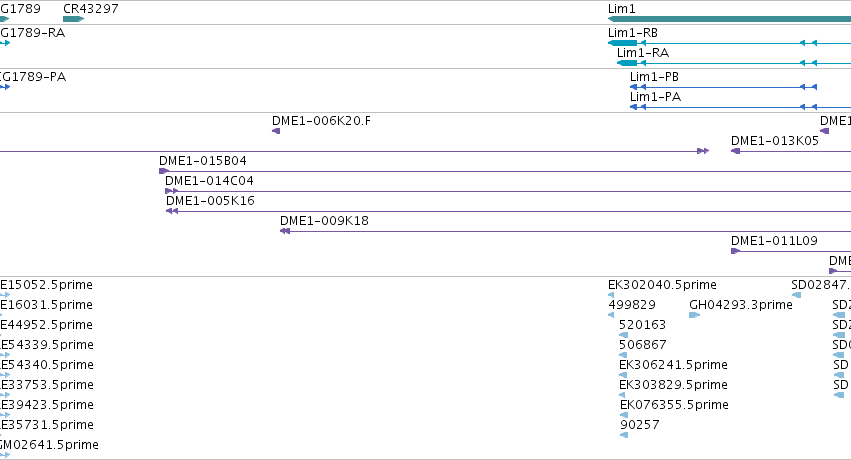
Task: Click the DME1-011L09 clone label
Action: [x=774, y=240]
